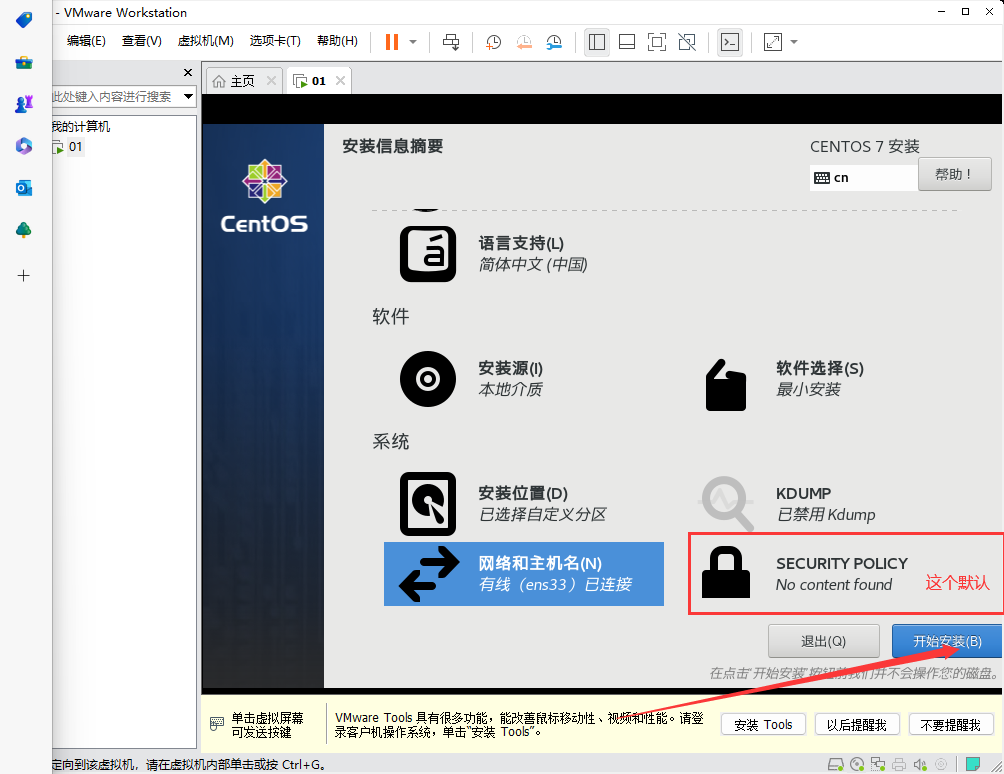1004x774 pixels.
Task: Revert VM to previous snapshot
Action: point(524,42)
